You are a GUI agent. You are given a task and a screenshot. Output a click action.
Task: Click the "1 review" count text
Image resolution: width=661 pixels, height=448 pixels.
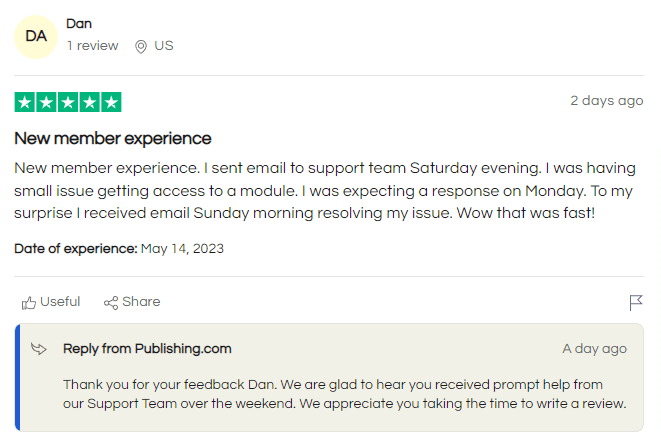[92, 46]
